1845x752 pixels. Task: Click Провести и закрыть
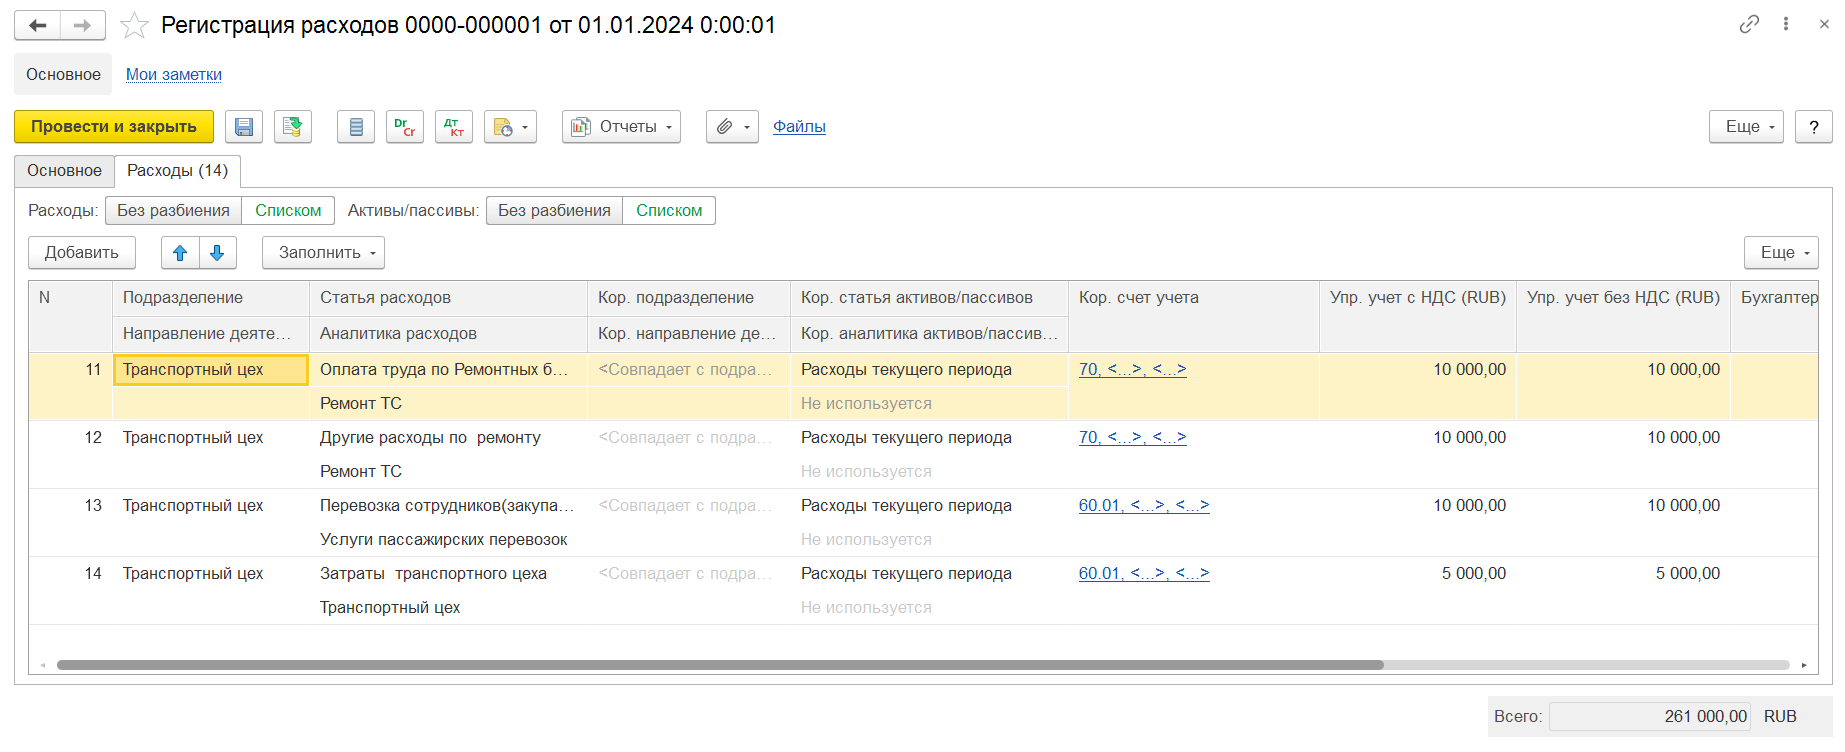tap(114, 127)
